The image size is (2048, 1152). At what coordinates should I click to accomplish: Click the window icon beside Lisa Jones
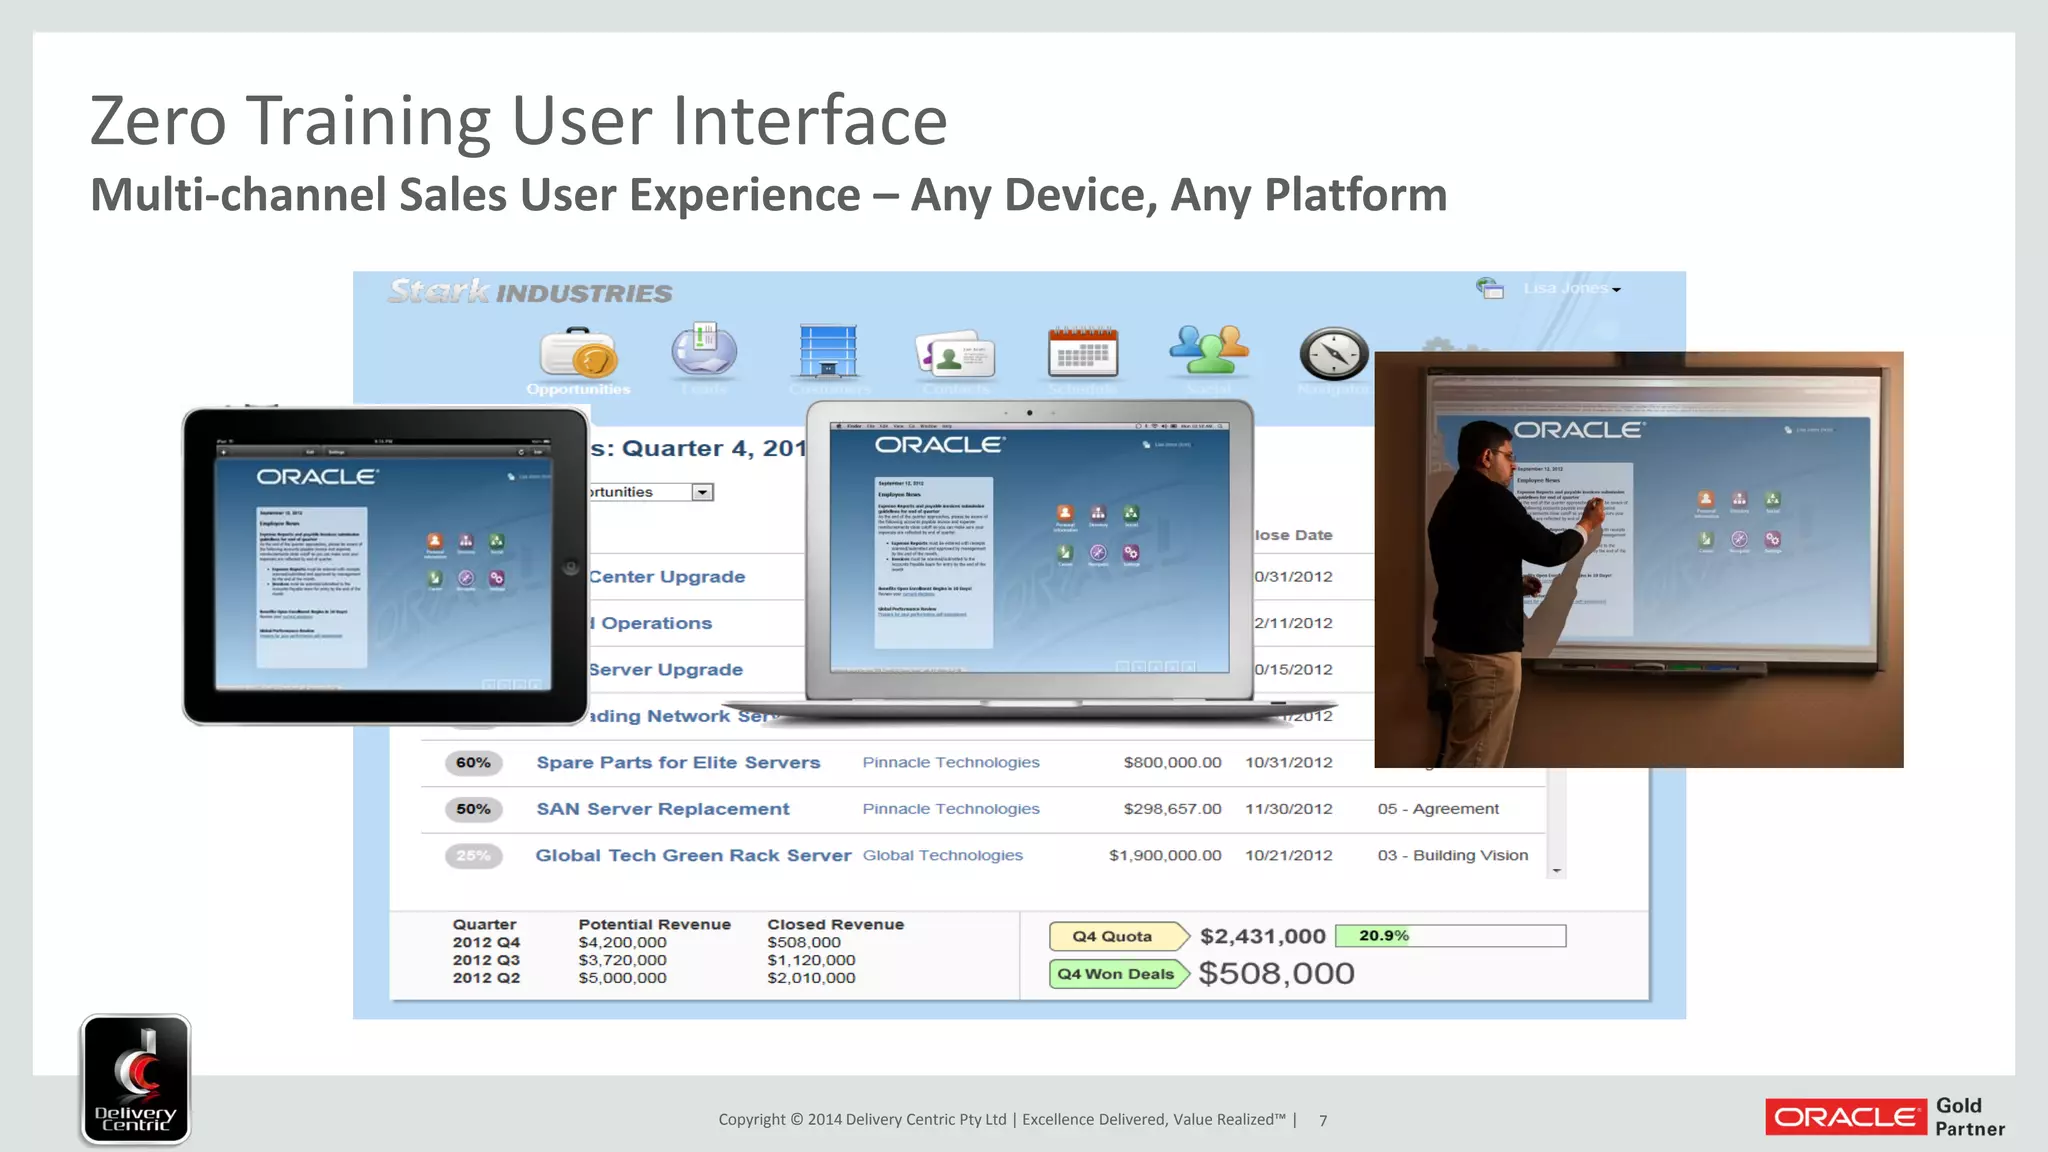click(1490, 288)
